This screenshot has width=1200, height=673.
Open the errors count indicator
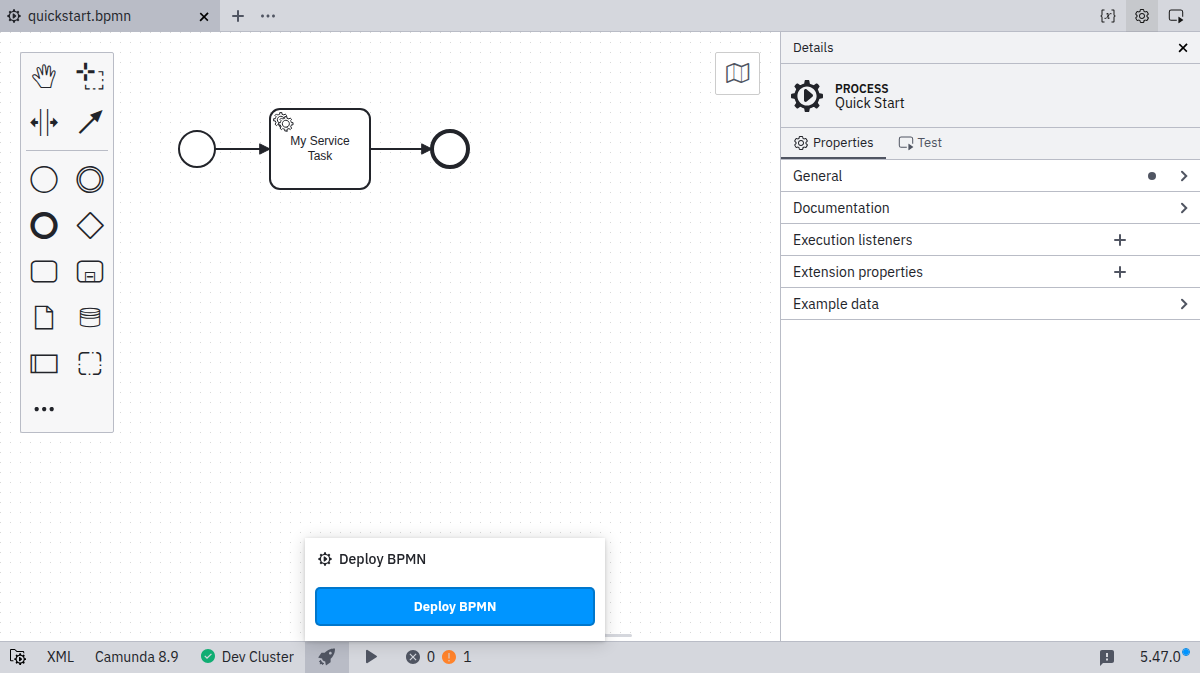click(420, 657)
